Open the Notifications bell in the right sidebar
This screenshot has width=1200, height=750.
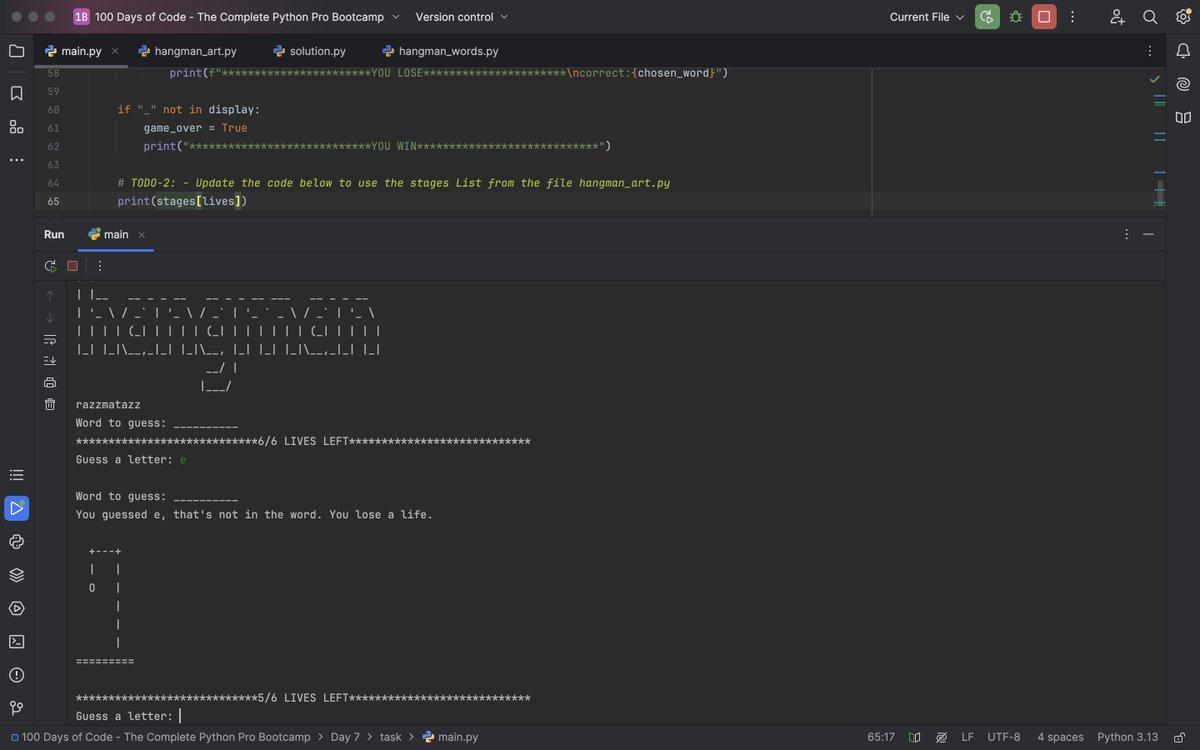(x=1183, y=51)
